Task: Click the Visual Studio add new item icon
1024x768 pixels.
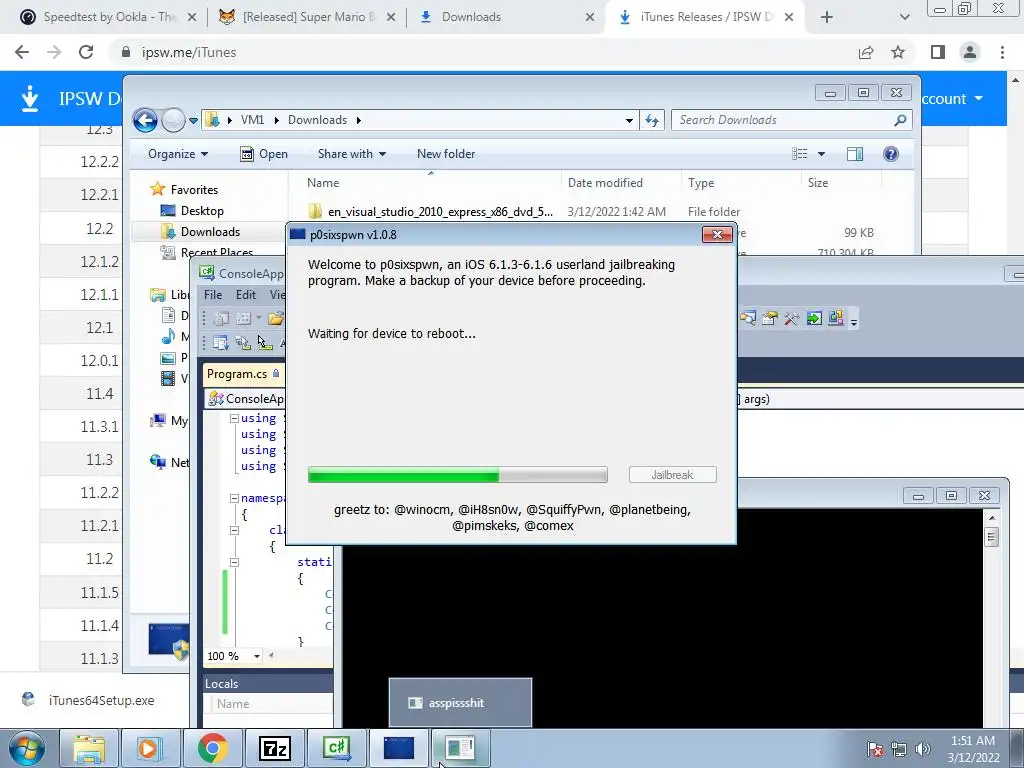Action: 244,319
